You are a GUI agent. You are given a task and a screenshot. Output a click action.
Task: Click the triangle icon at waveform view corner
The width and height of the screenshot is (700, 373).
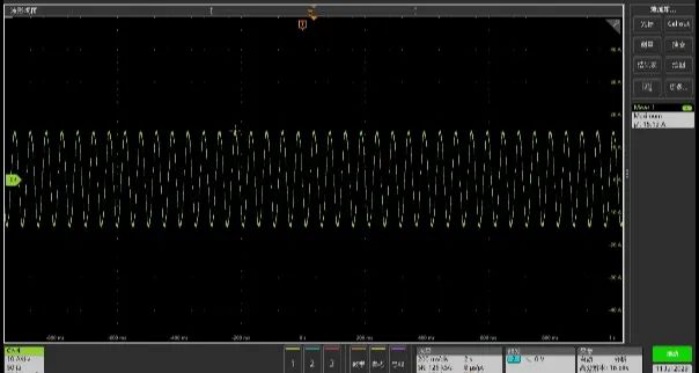[x=615, y=25]
